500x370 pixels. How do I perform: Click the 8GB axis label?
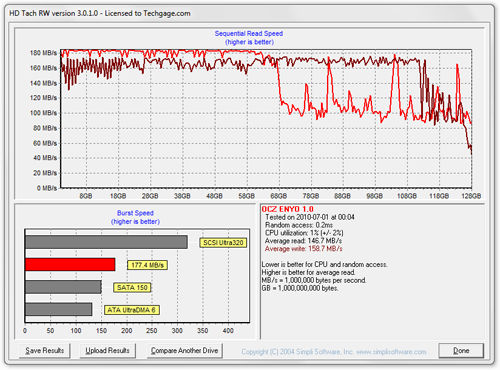86,196
